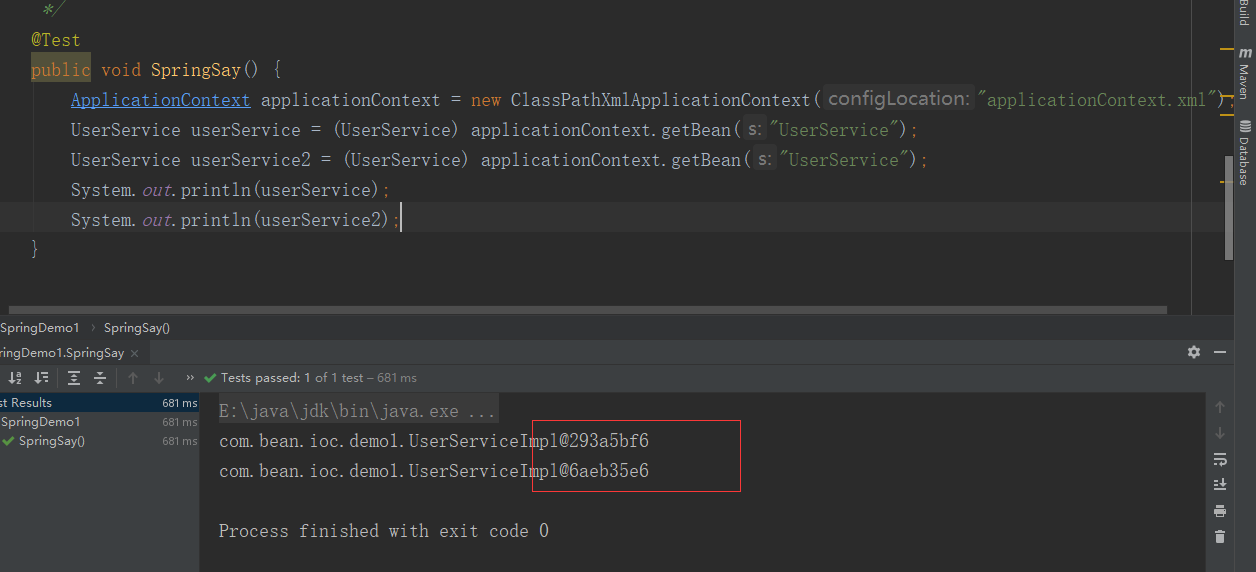Screen dimensions: 1256x572
Task: Click println(userService2) line
Action: (236, 220)
